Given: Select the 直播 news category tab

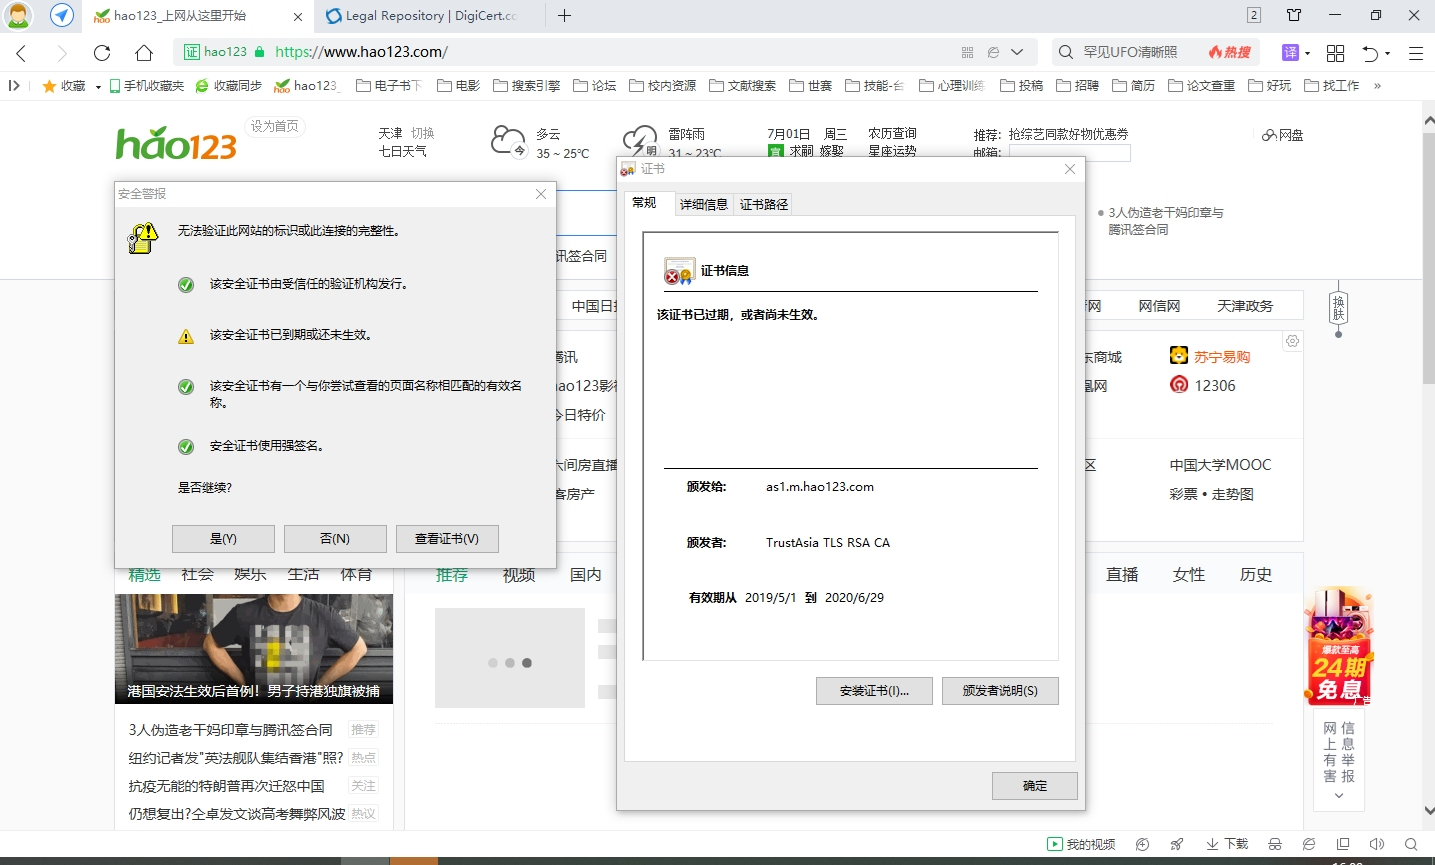Looking at the screenshot, I should tap(1122, 574).
